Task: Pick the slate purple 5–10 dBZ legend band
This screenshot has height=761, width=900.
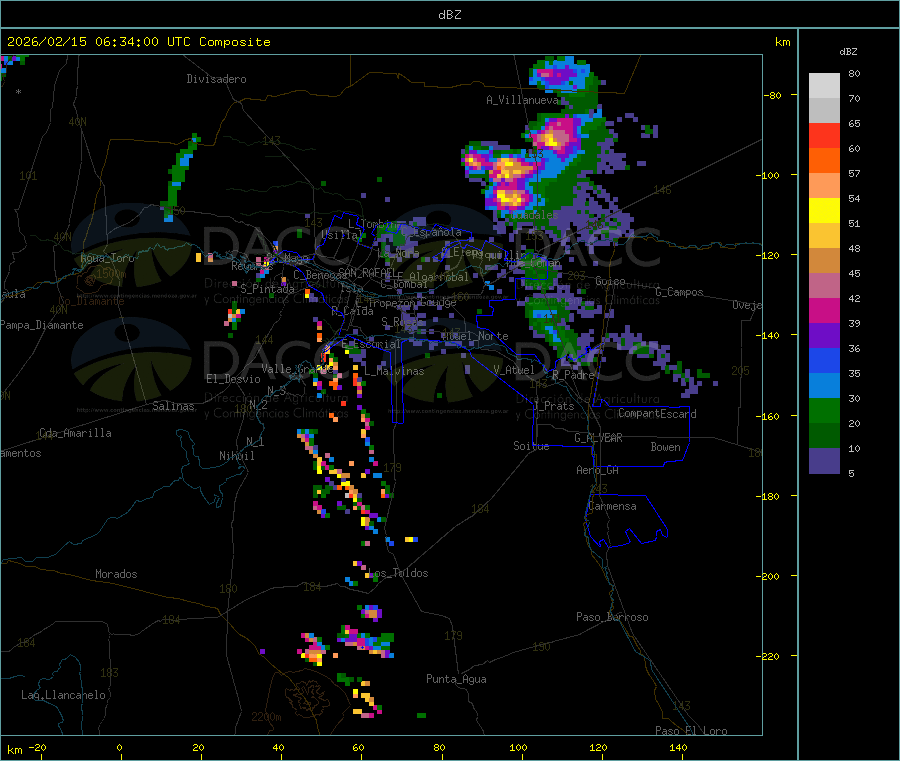Action: click(x=824, y=461)
